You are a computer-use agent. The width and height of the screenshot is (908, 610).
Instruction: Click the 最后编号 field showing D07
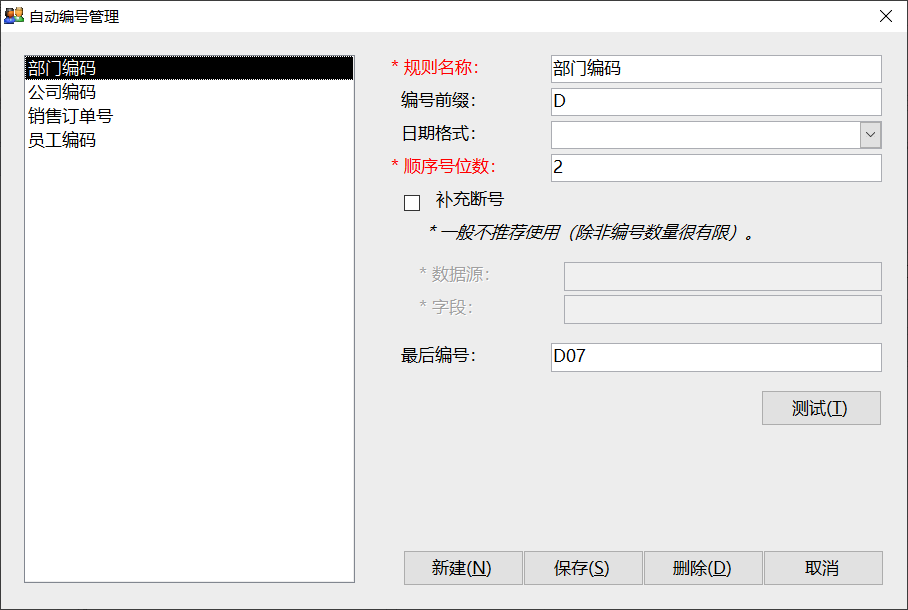coord(716,357)
